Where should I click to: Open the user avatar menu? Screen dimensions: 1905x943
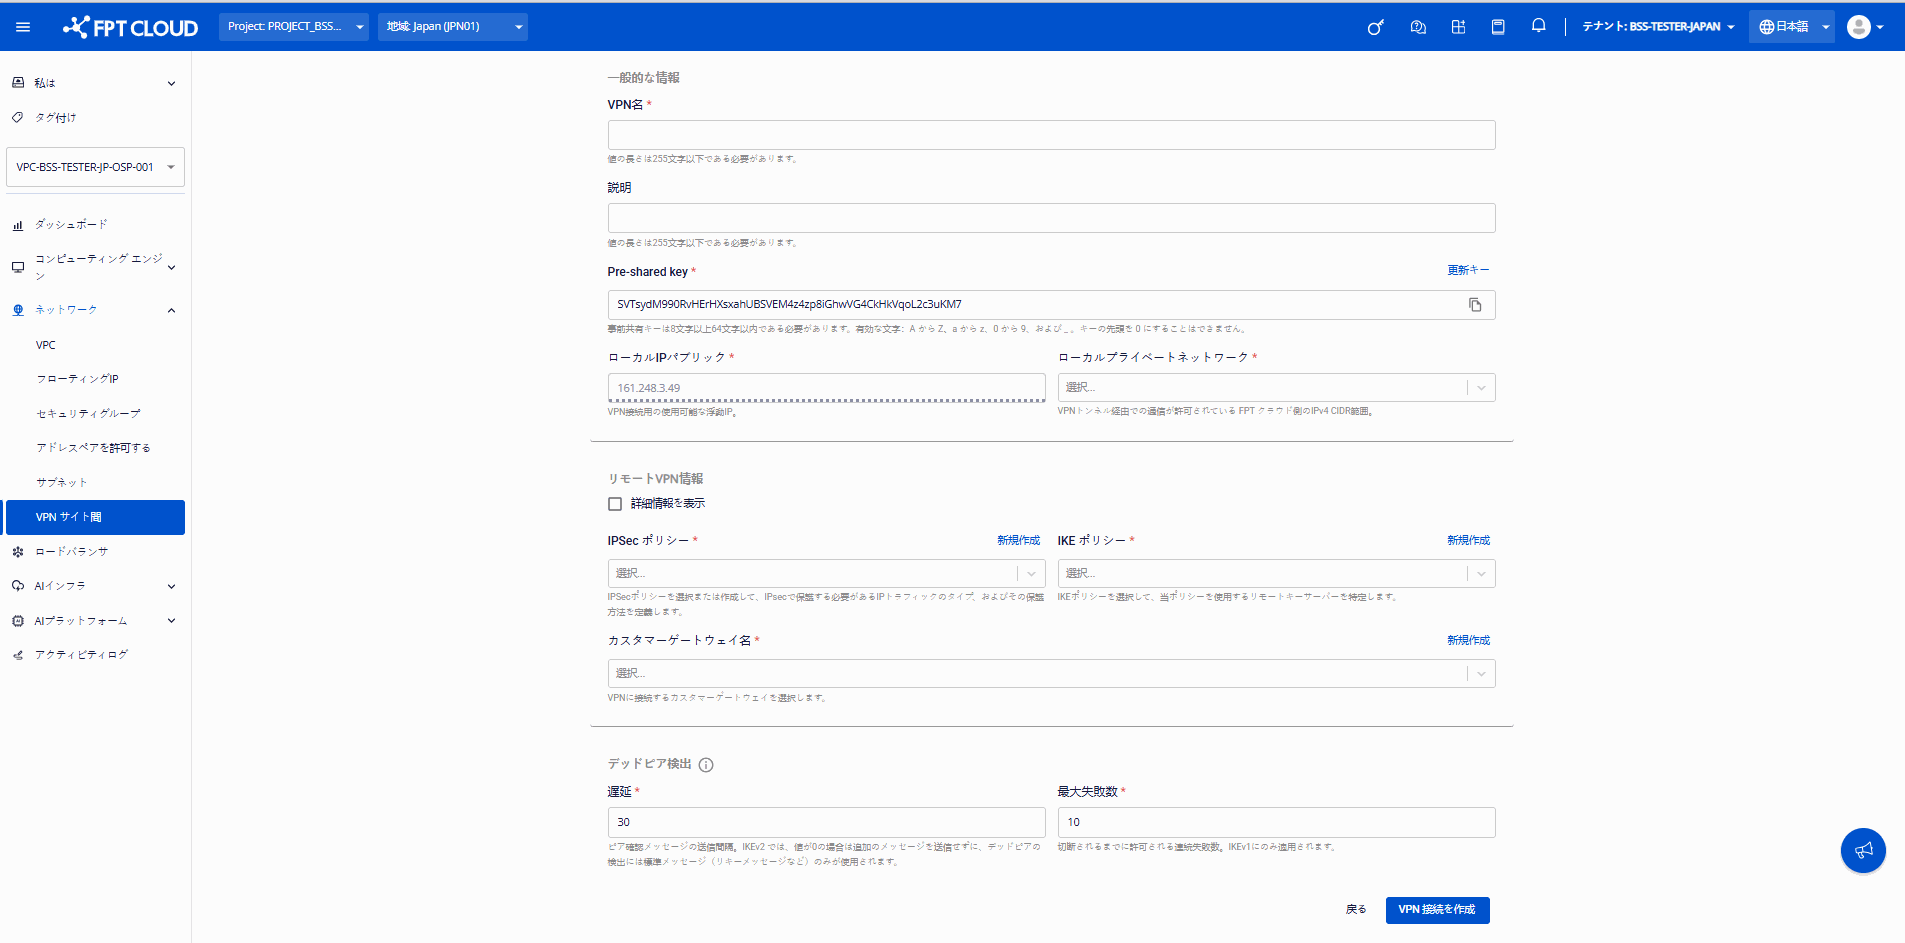(x=1865, y=27)
